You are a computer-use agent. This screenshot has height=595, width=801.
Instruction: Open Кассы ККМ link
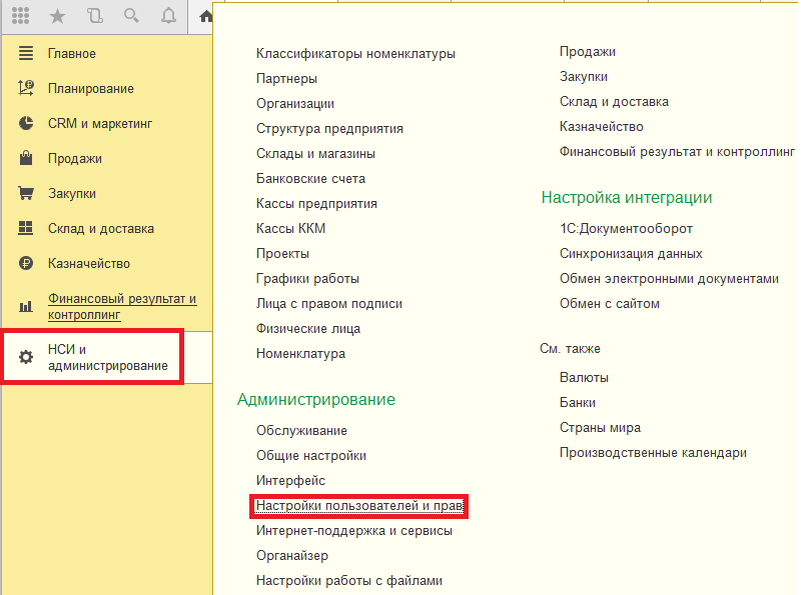coord(291,228)
